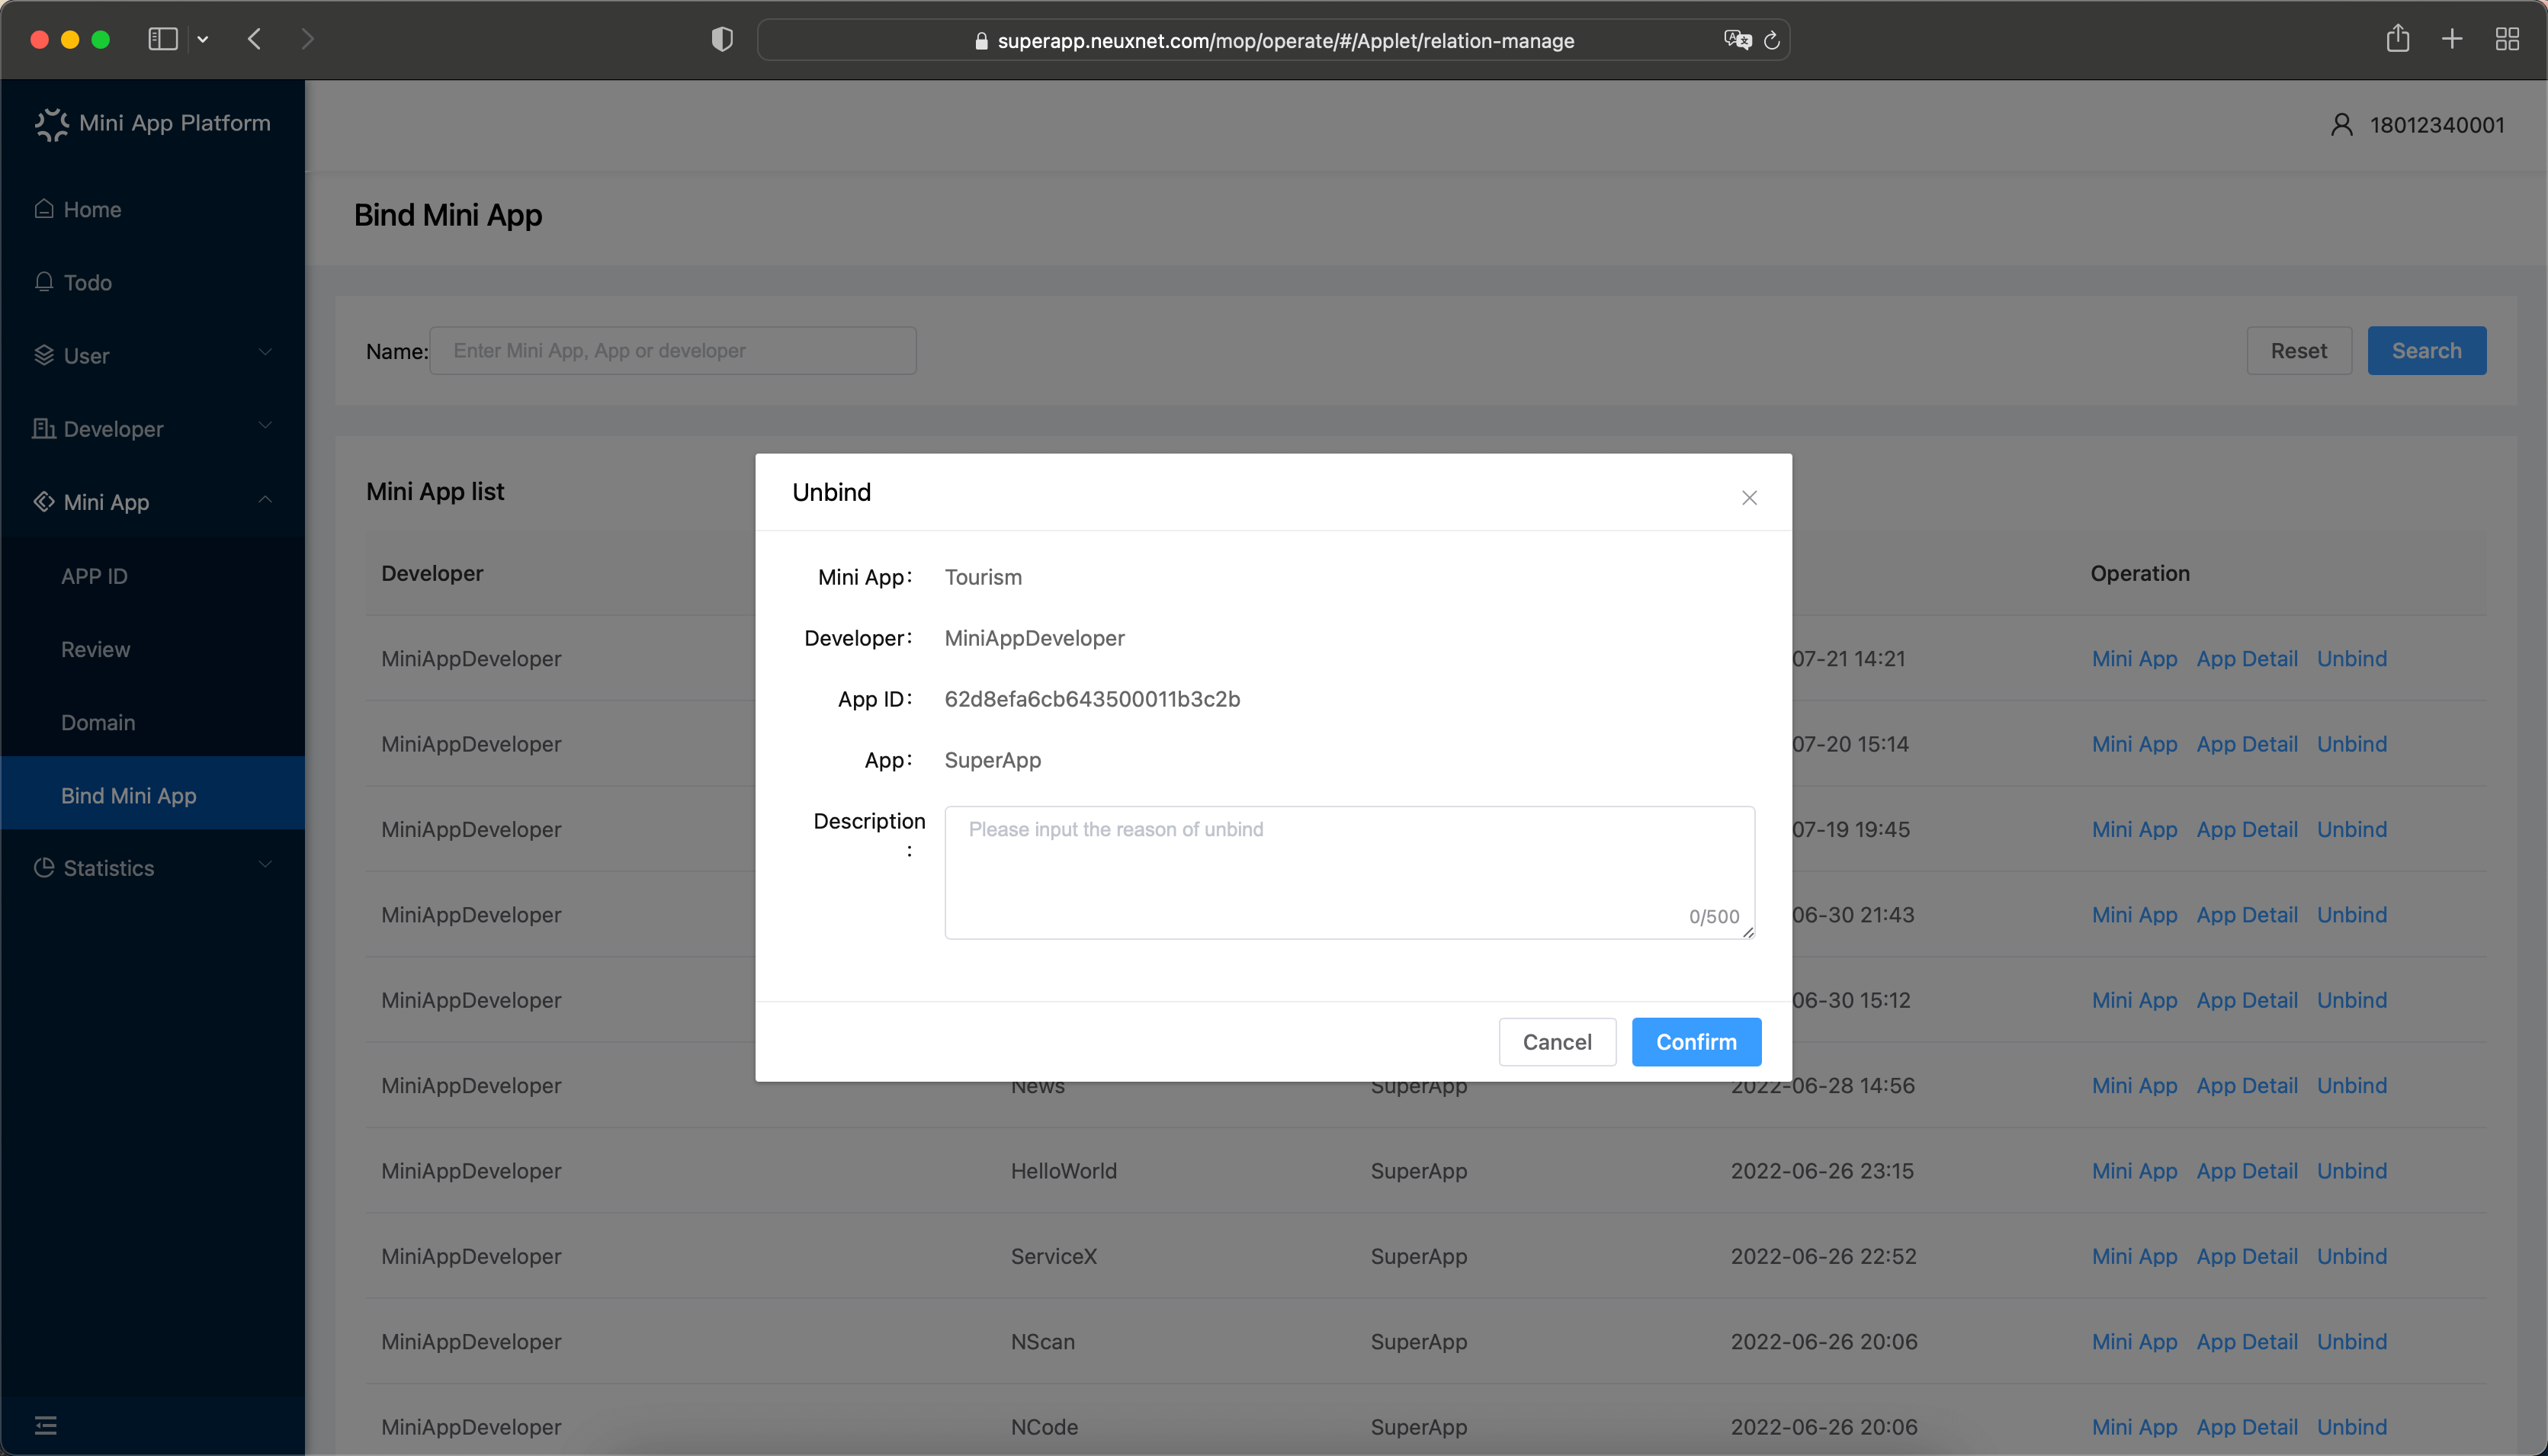Viewport: 2548px width, 1456px height.
Task: Click App Detail for the 07-20 15:14 row
Action: tap(2247, 744)
